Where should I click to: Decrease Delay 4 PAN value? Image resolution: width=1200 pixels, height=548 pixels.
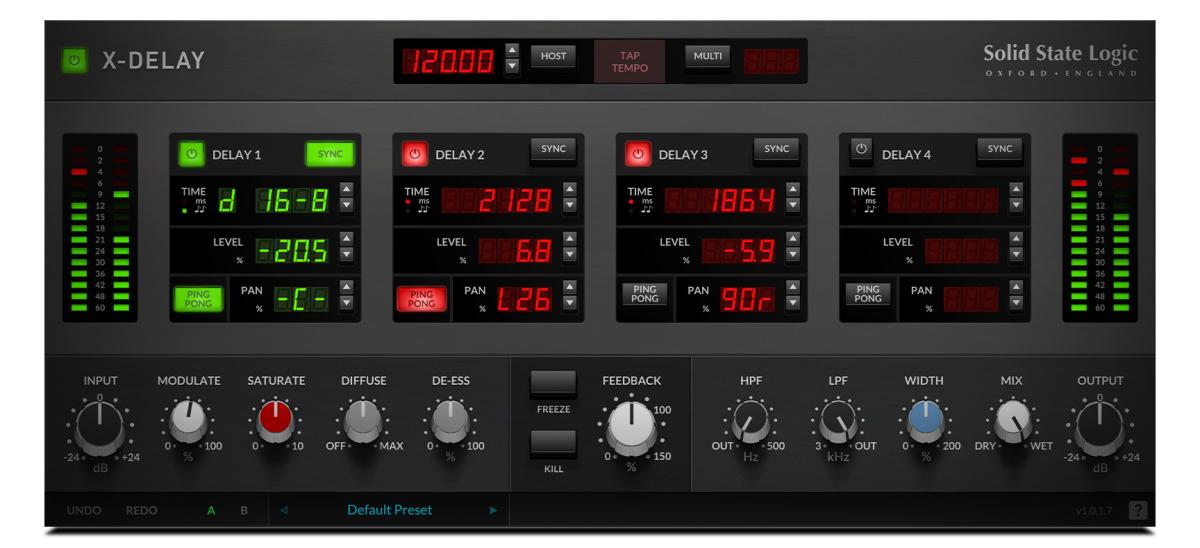pyautogui.click(x=1018, y=303)
